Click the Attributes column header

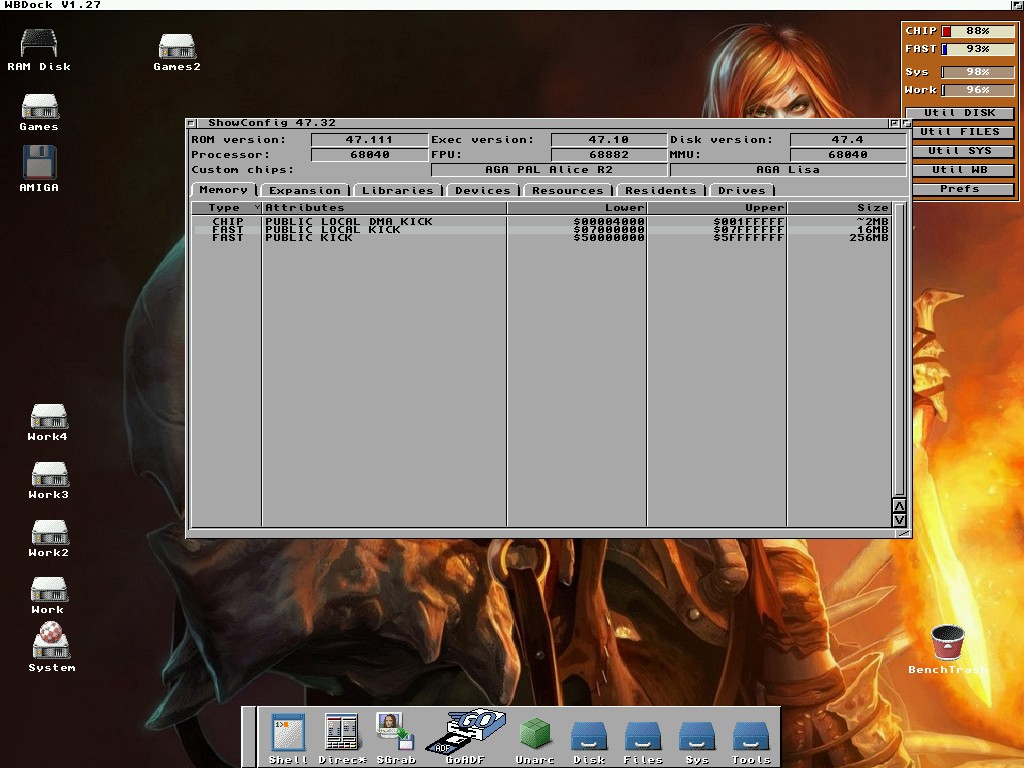pyautogui.click(x=384, y=208)
